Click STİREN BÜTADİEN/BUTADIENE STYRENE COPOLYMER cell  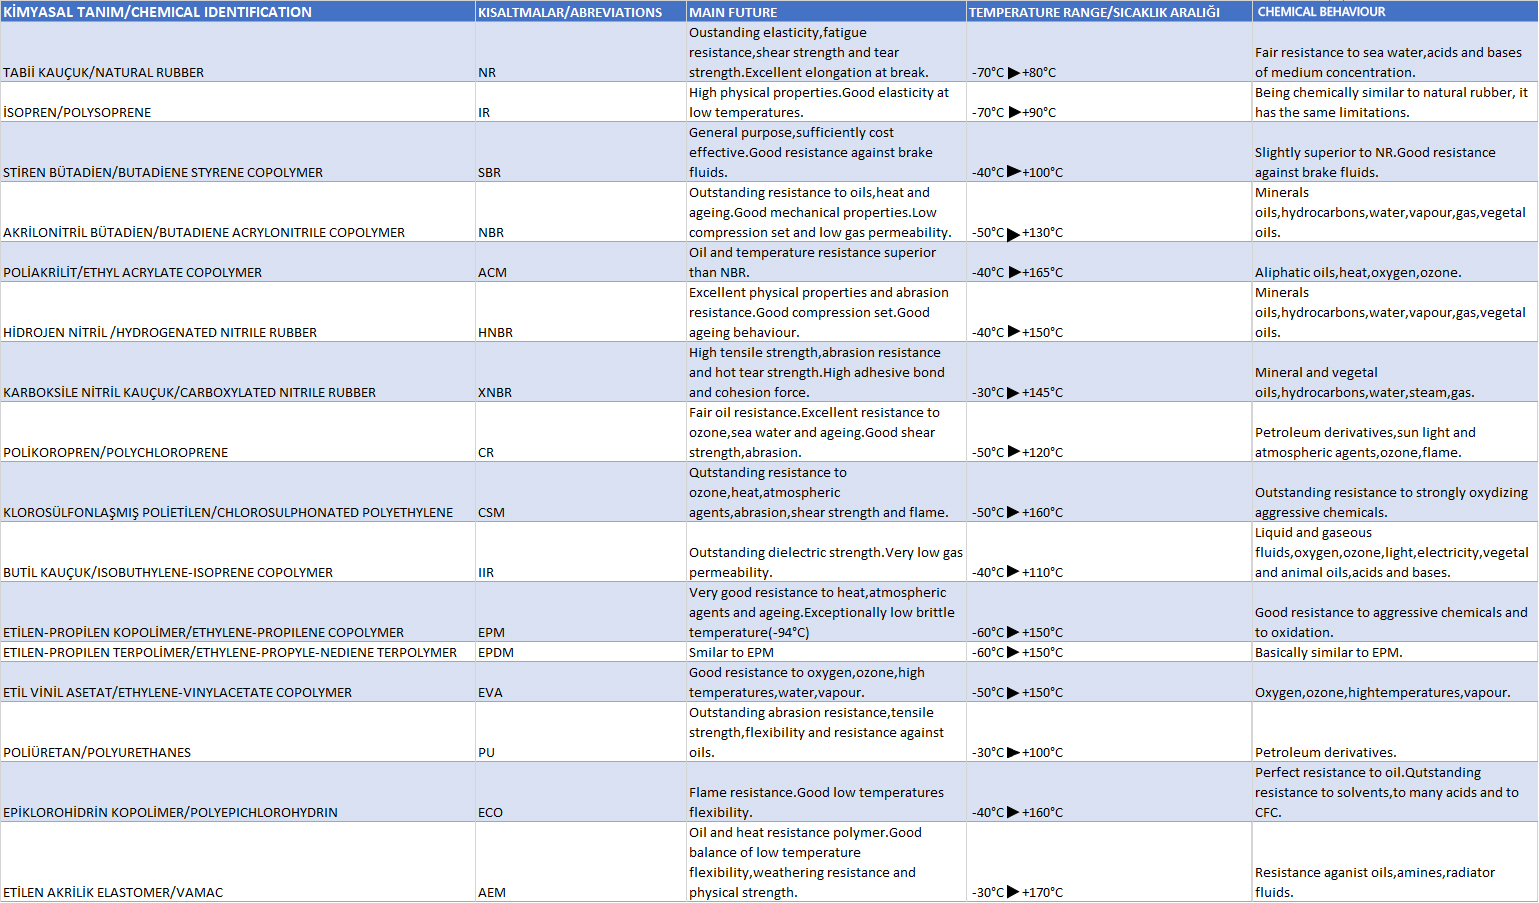click(x=238, y=152)
